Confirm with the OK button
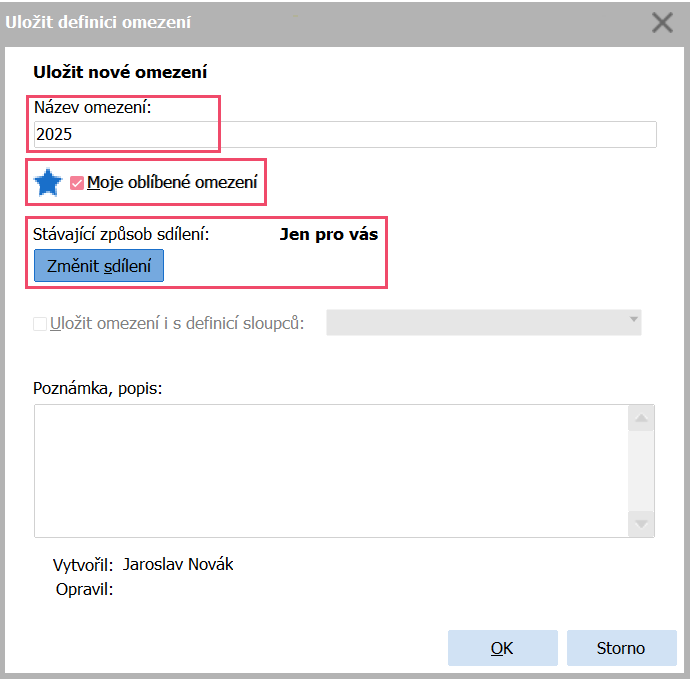This screenshot has width=690, height=679. click(x=502, y=648)
